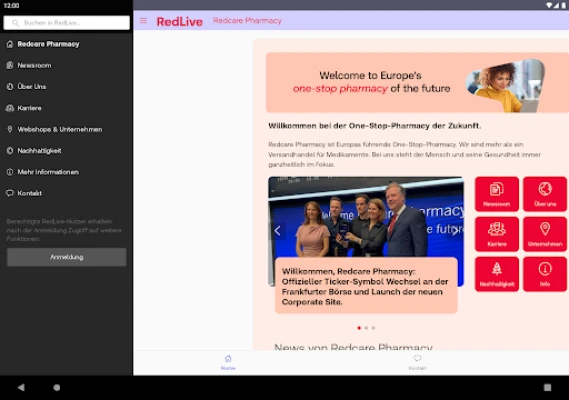Open the Über uns globe tile
569x400 pixels.
pyautogui.click(x=545, y=194)
